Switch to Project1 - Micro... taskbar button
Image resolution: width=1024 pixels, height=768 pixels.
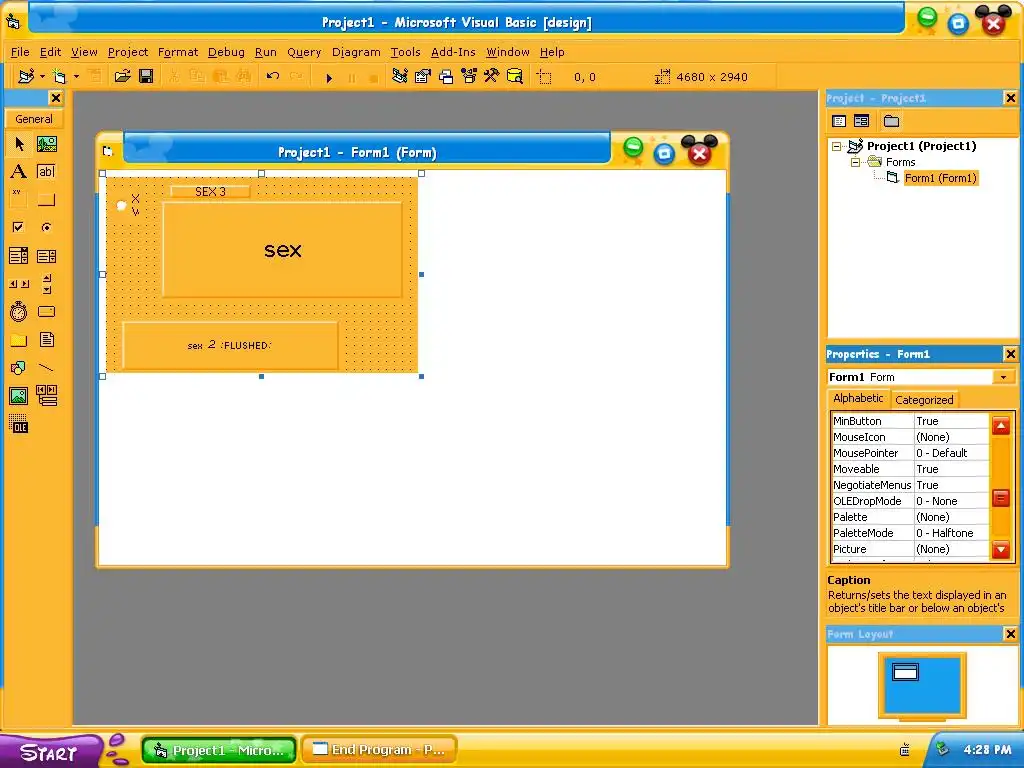point(219,750)
